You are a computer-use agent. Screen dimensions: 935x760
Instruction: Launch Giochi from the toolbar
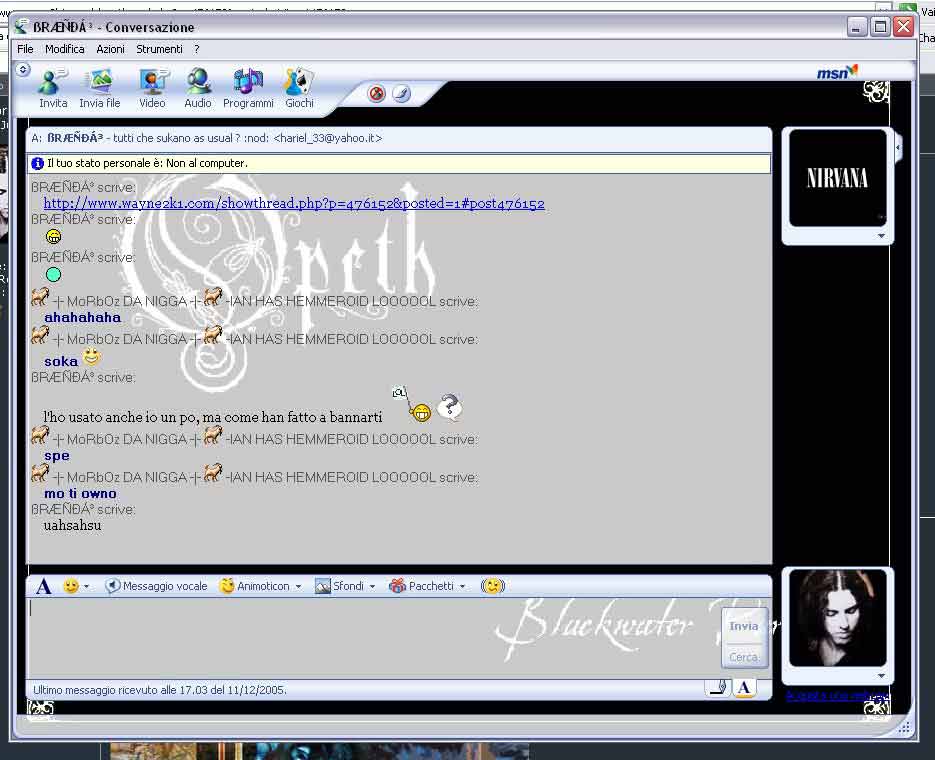click(x=299, y=88)
